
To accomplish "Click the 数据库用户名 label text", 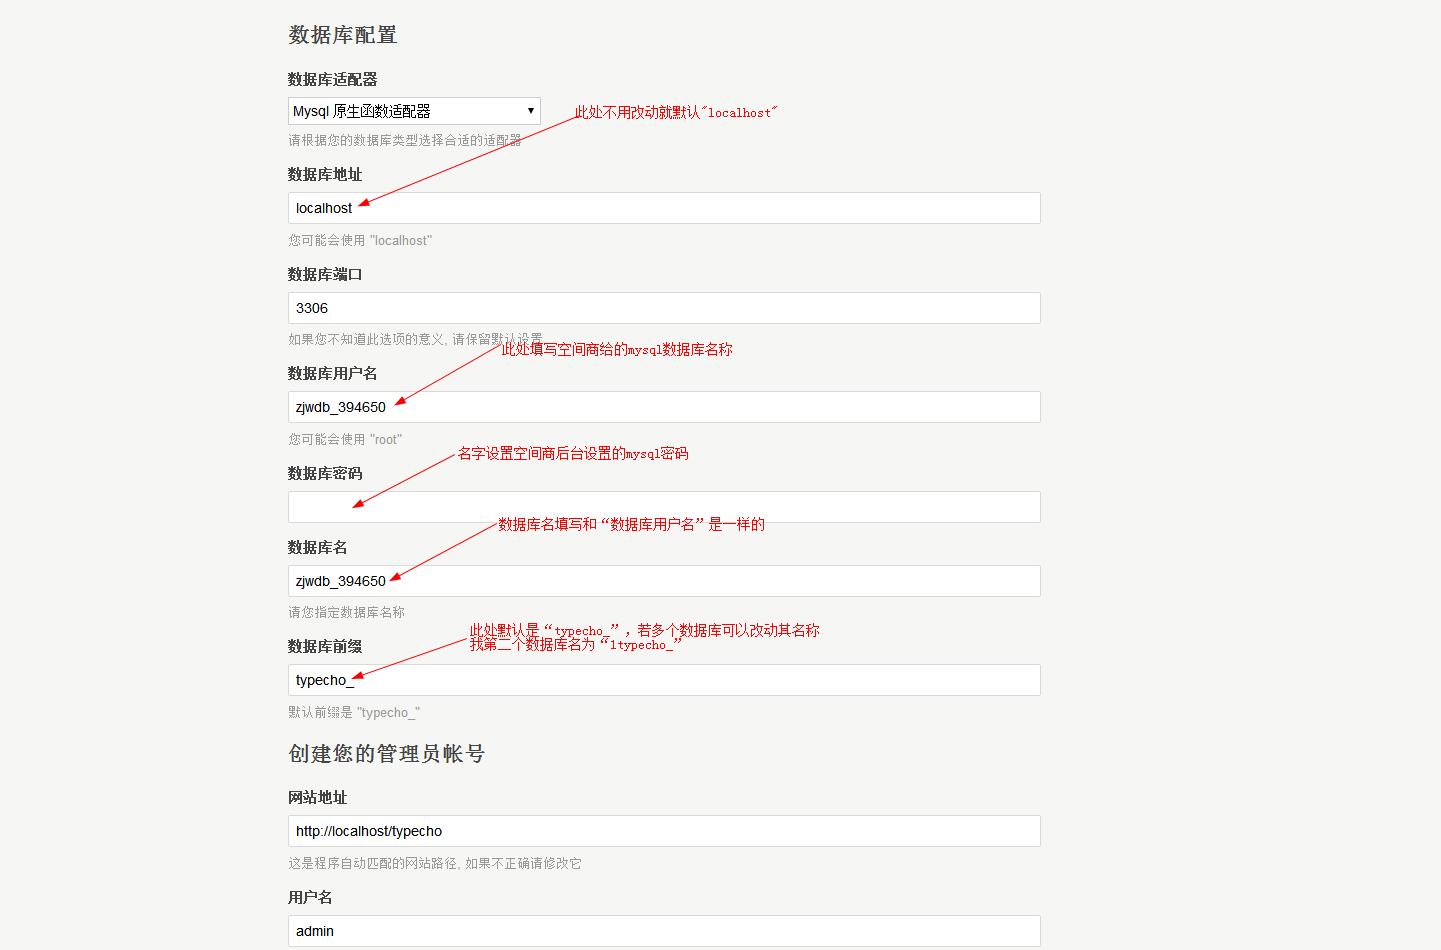I will [x=332, y=373].
